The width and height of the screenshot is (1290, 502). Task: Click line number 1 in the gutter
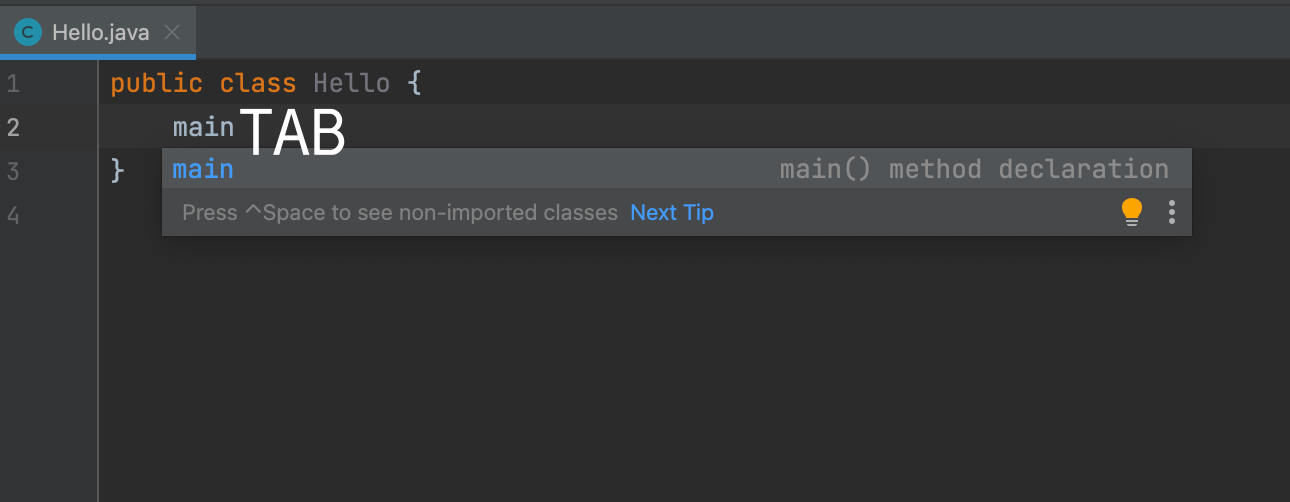pyautogui.click(x=13, y=83)
